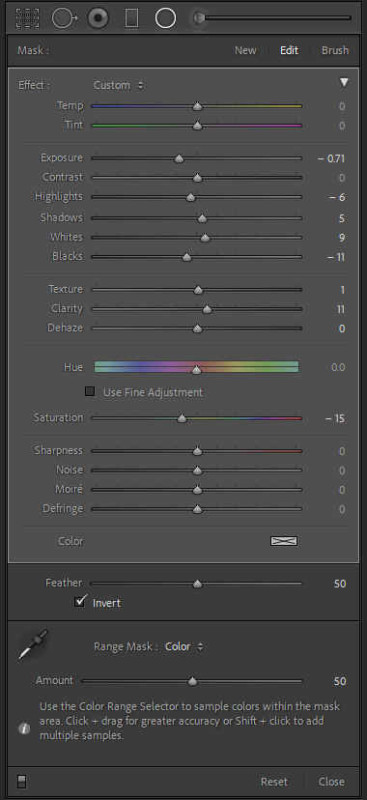Enable Use Fine Adjustment checkbox

coord(90,392)
